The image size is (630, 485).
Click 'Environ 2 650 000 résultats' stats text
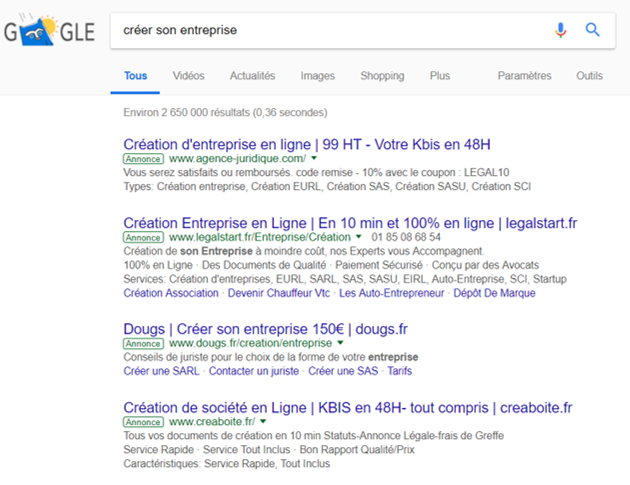[x=225, y=113]
